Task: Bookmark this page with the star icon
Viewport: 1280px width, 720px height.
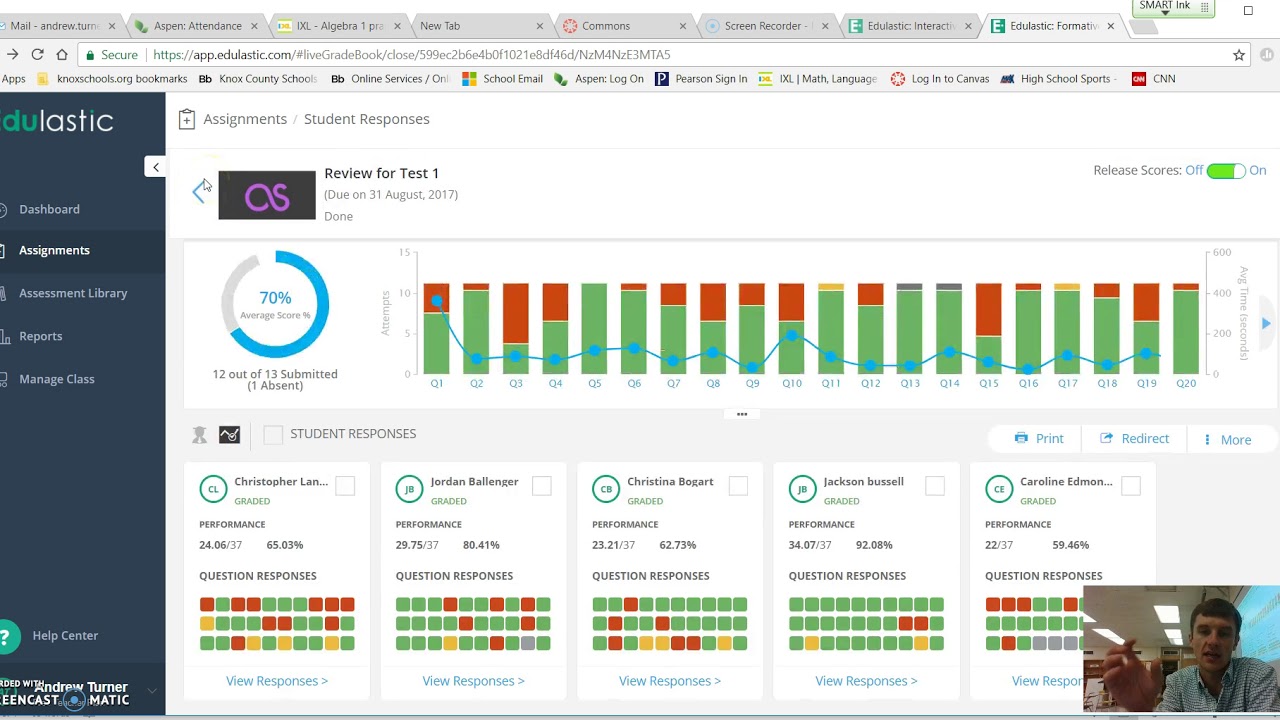Action: (1239, 55)
